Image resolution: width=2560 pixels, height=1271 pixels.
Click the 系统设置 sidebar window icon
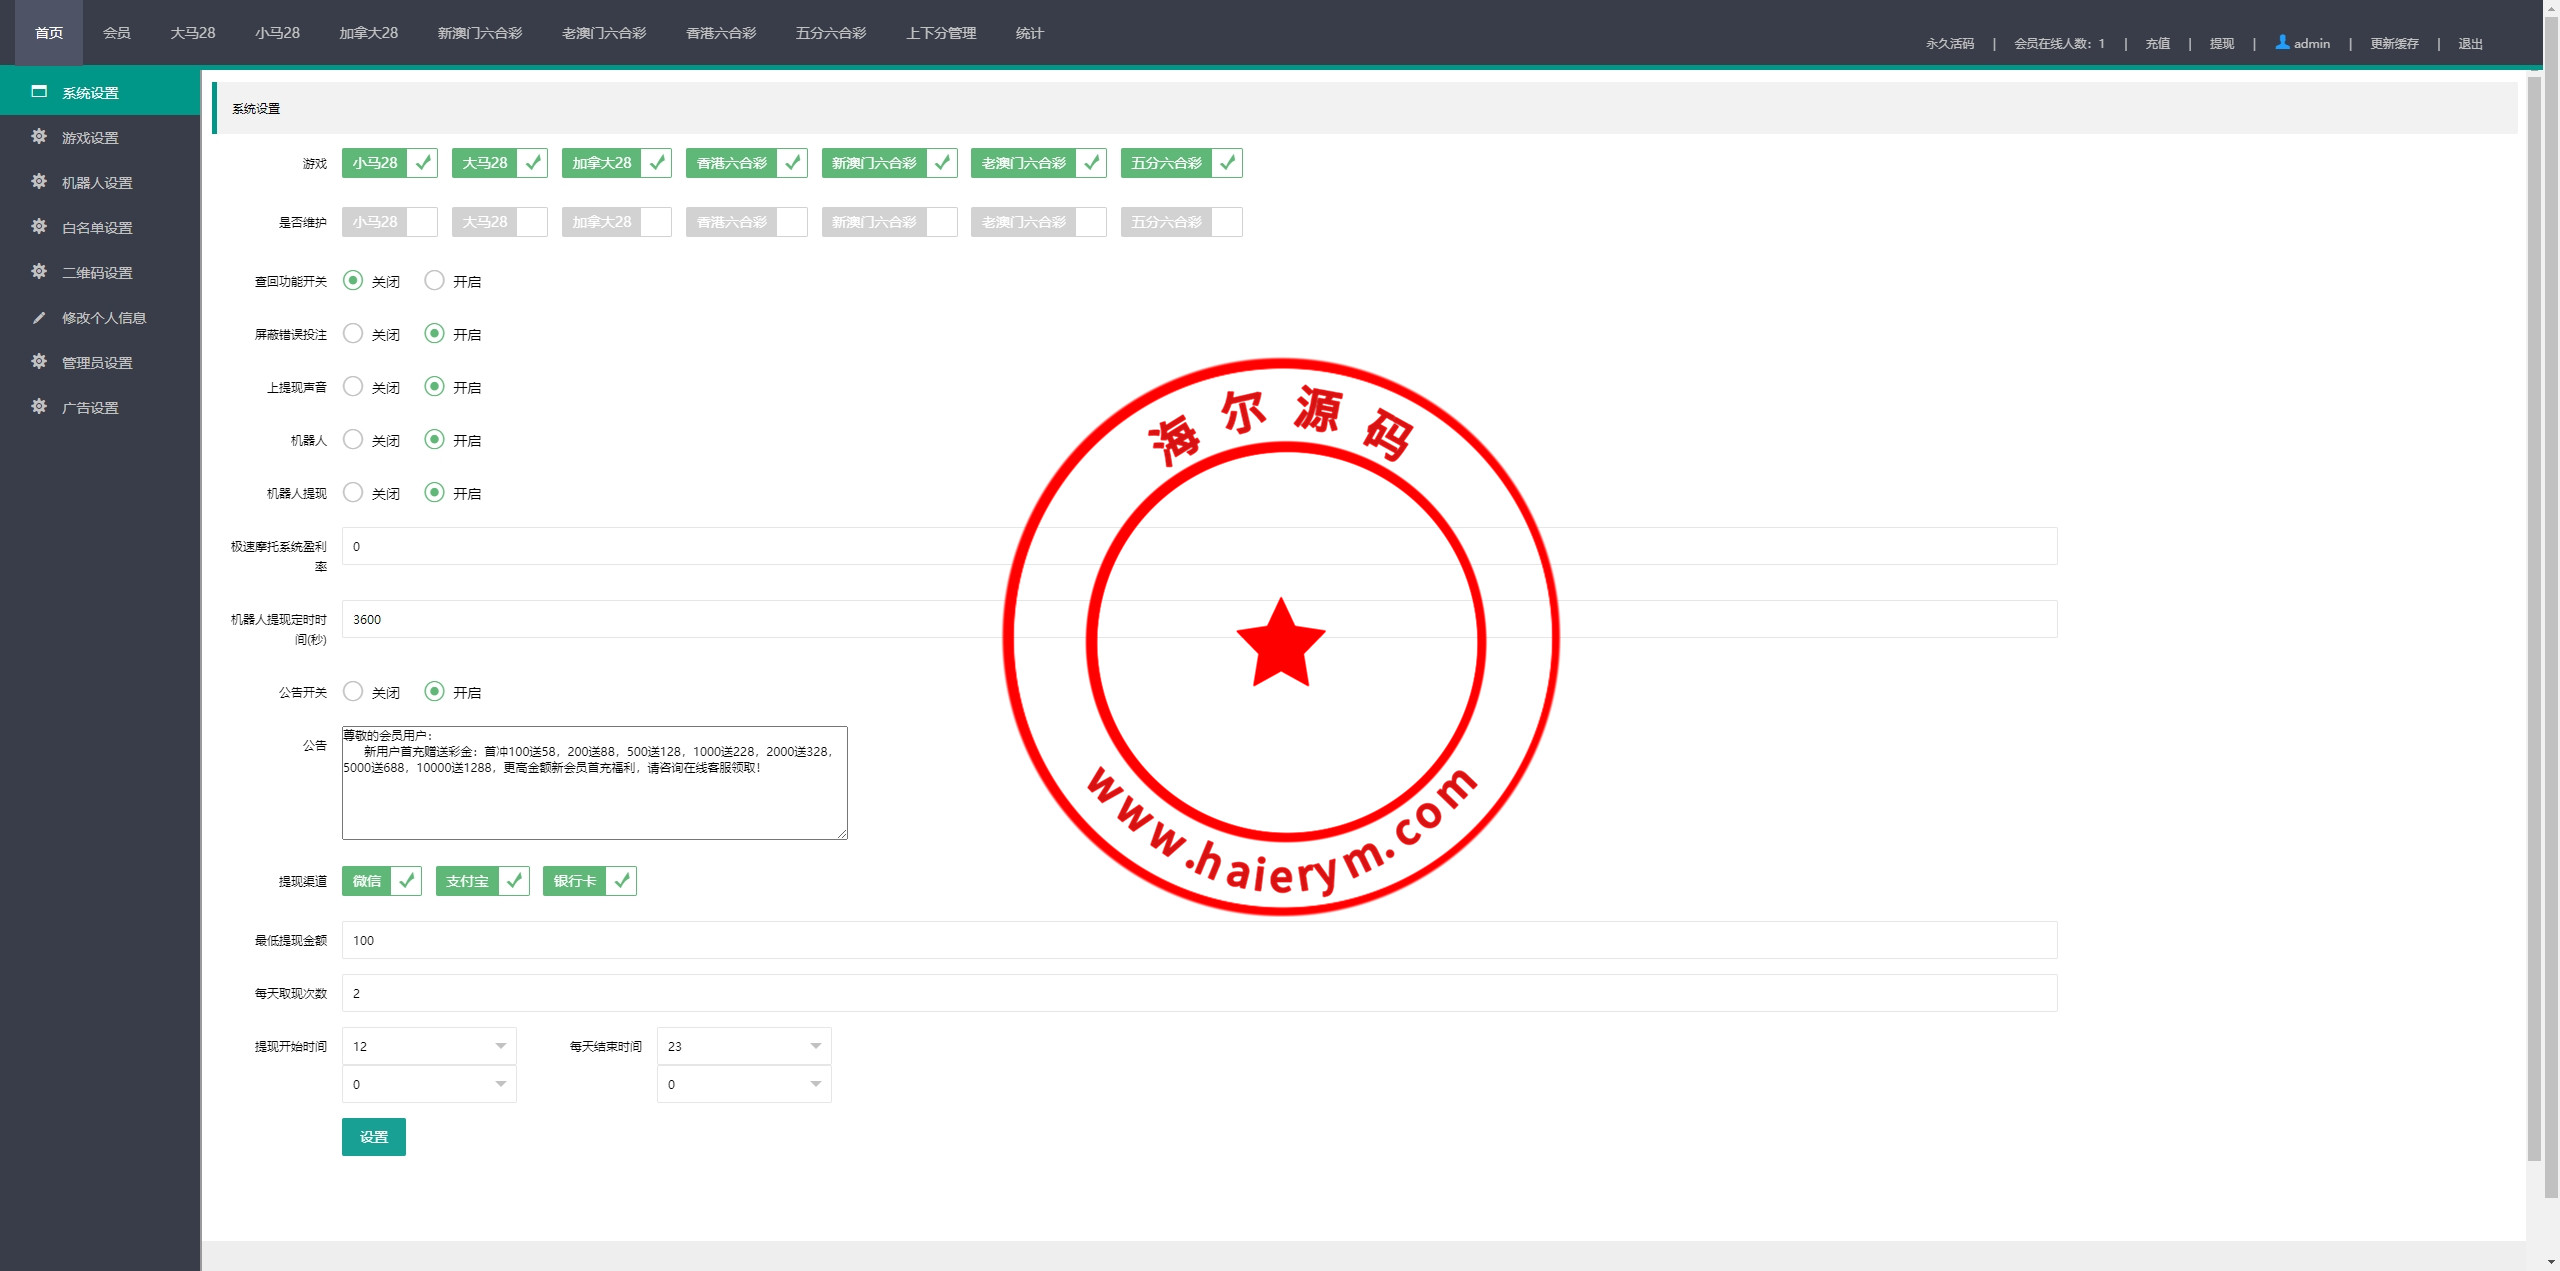(x=39, y=92)
